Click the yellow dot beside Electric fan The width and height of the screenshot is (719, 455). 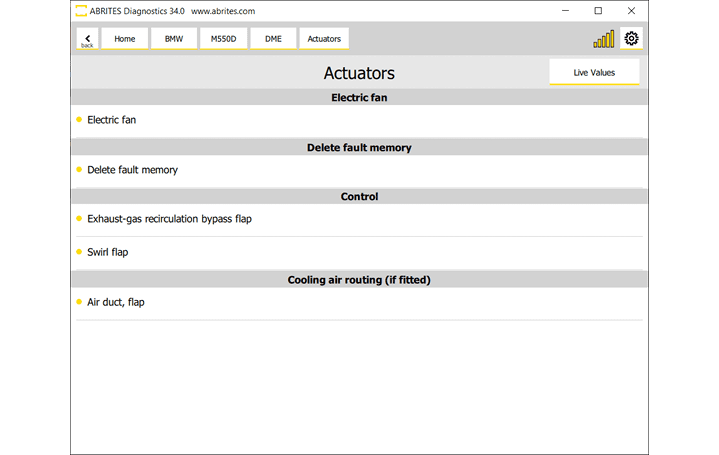(79, 120)
